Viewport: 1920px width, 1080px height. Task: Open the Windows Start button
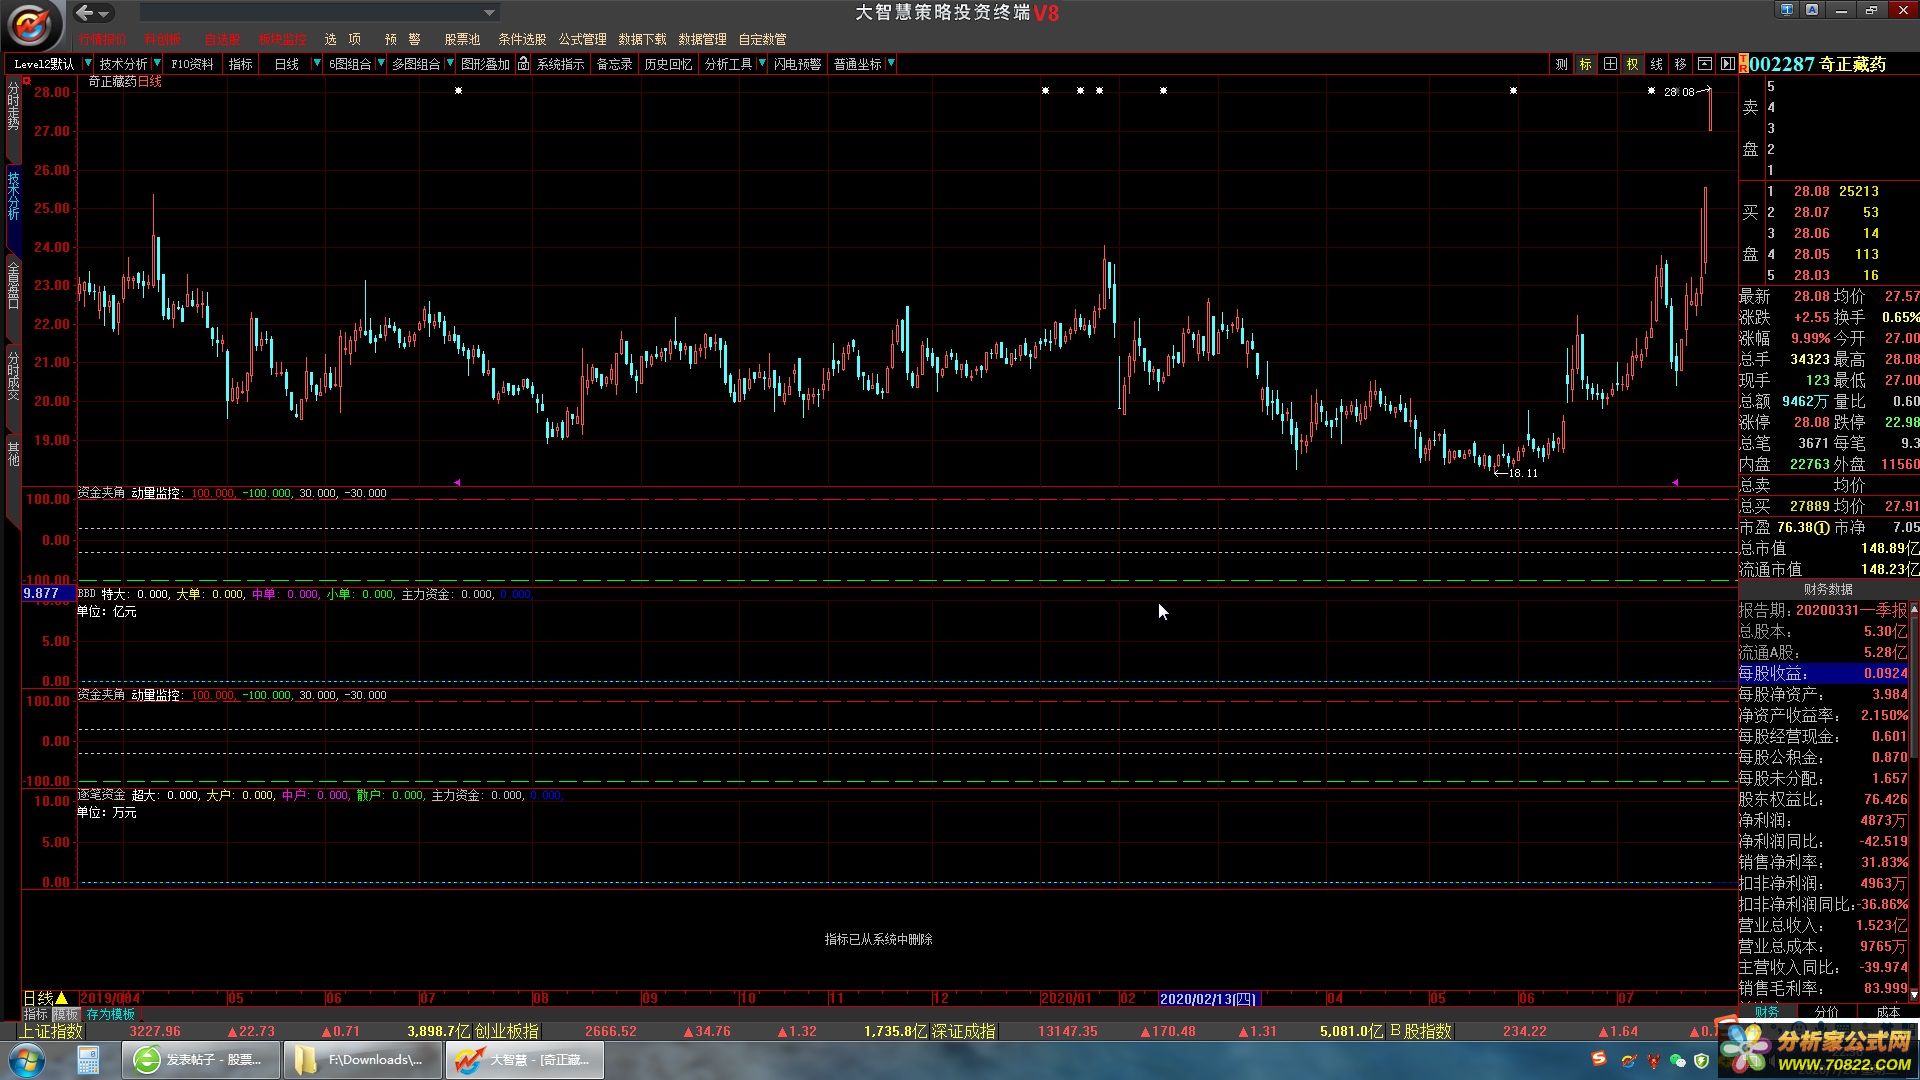(x=27, y=1059)
